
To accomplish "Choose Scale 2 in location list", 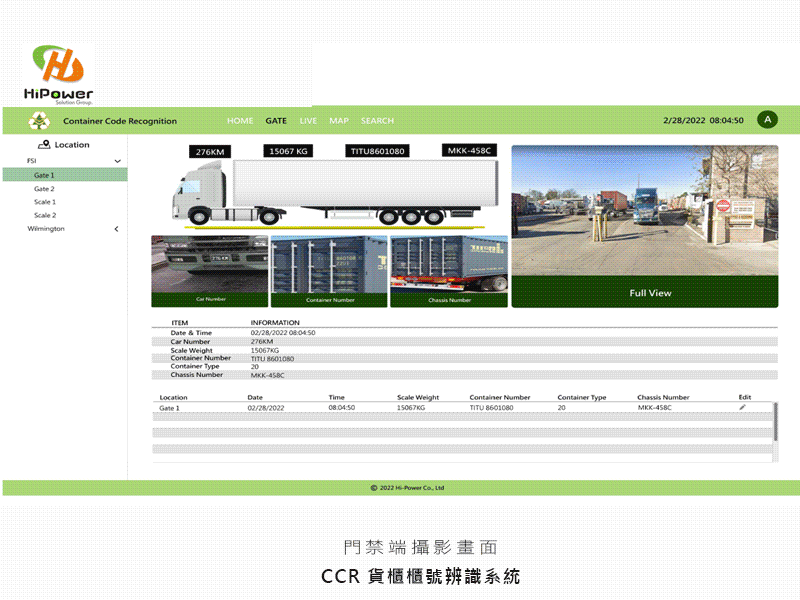I will (45, 215).
